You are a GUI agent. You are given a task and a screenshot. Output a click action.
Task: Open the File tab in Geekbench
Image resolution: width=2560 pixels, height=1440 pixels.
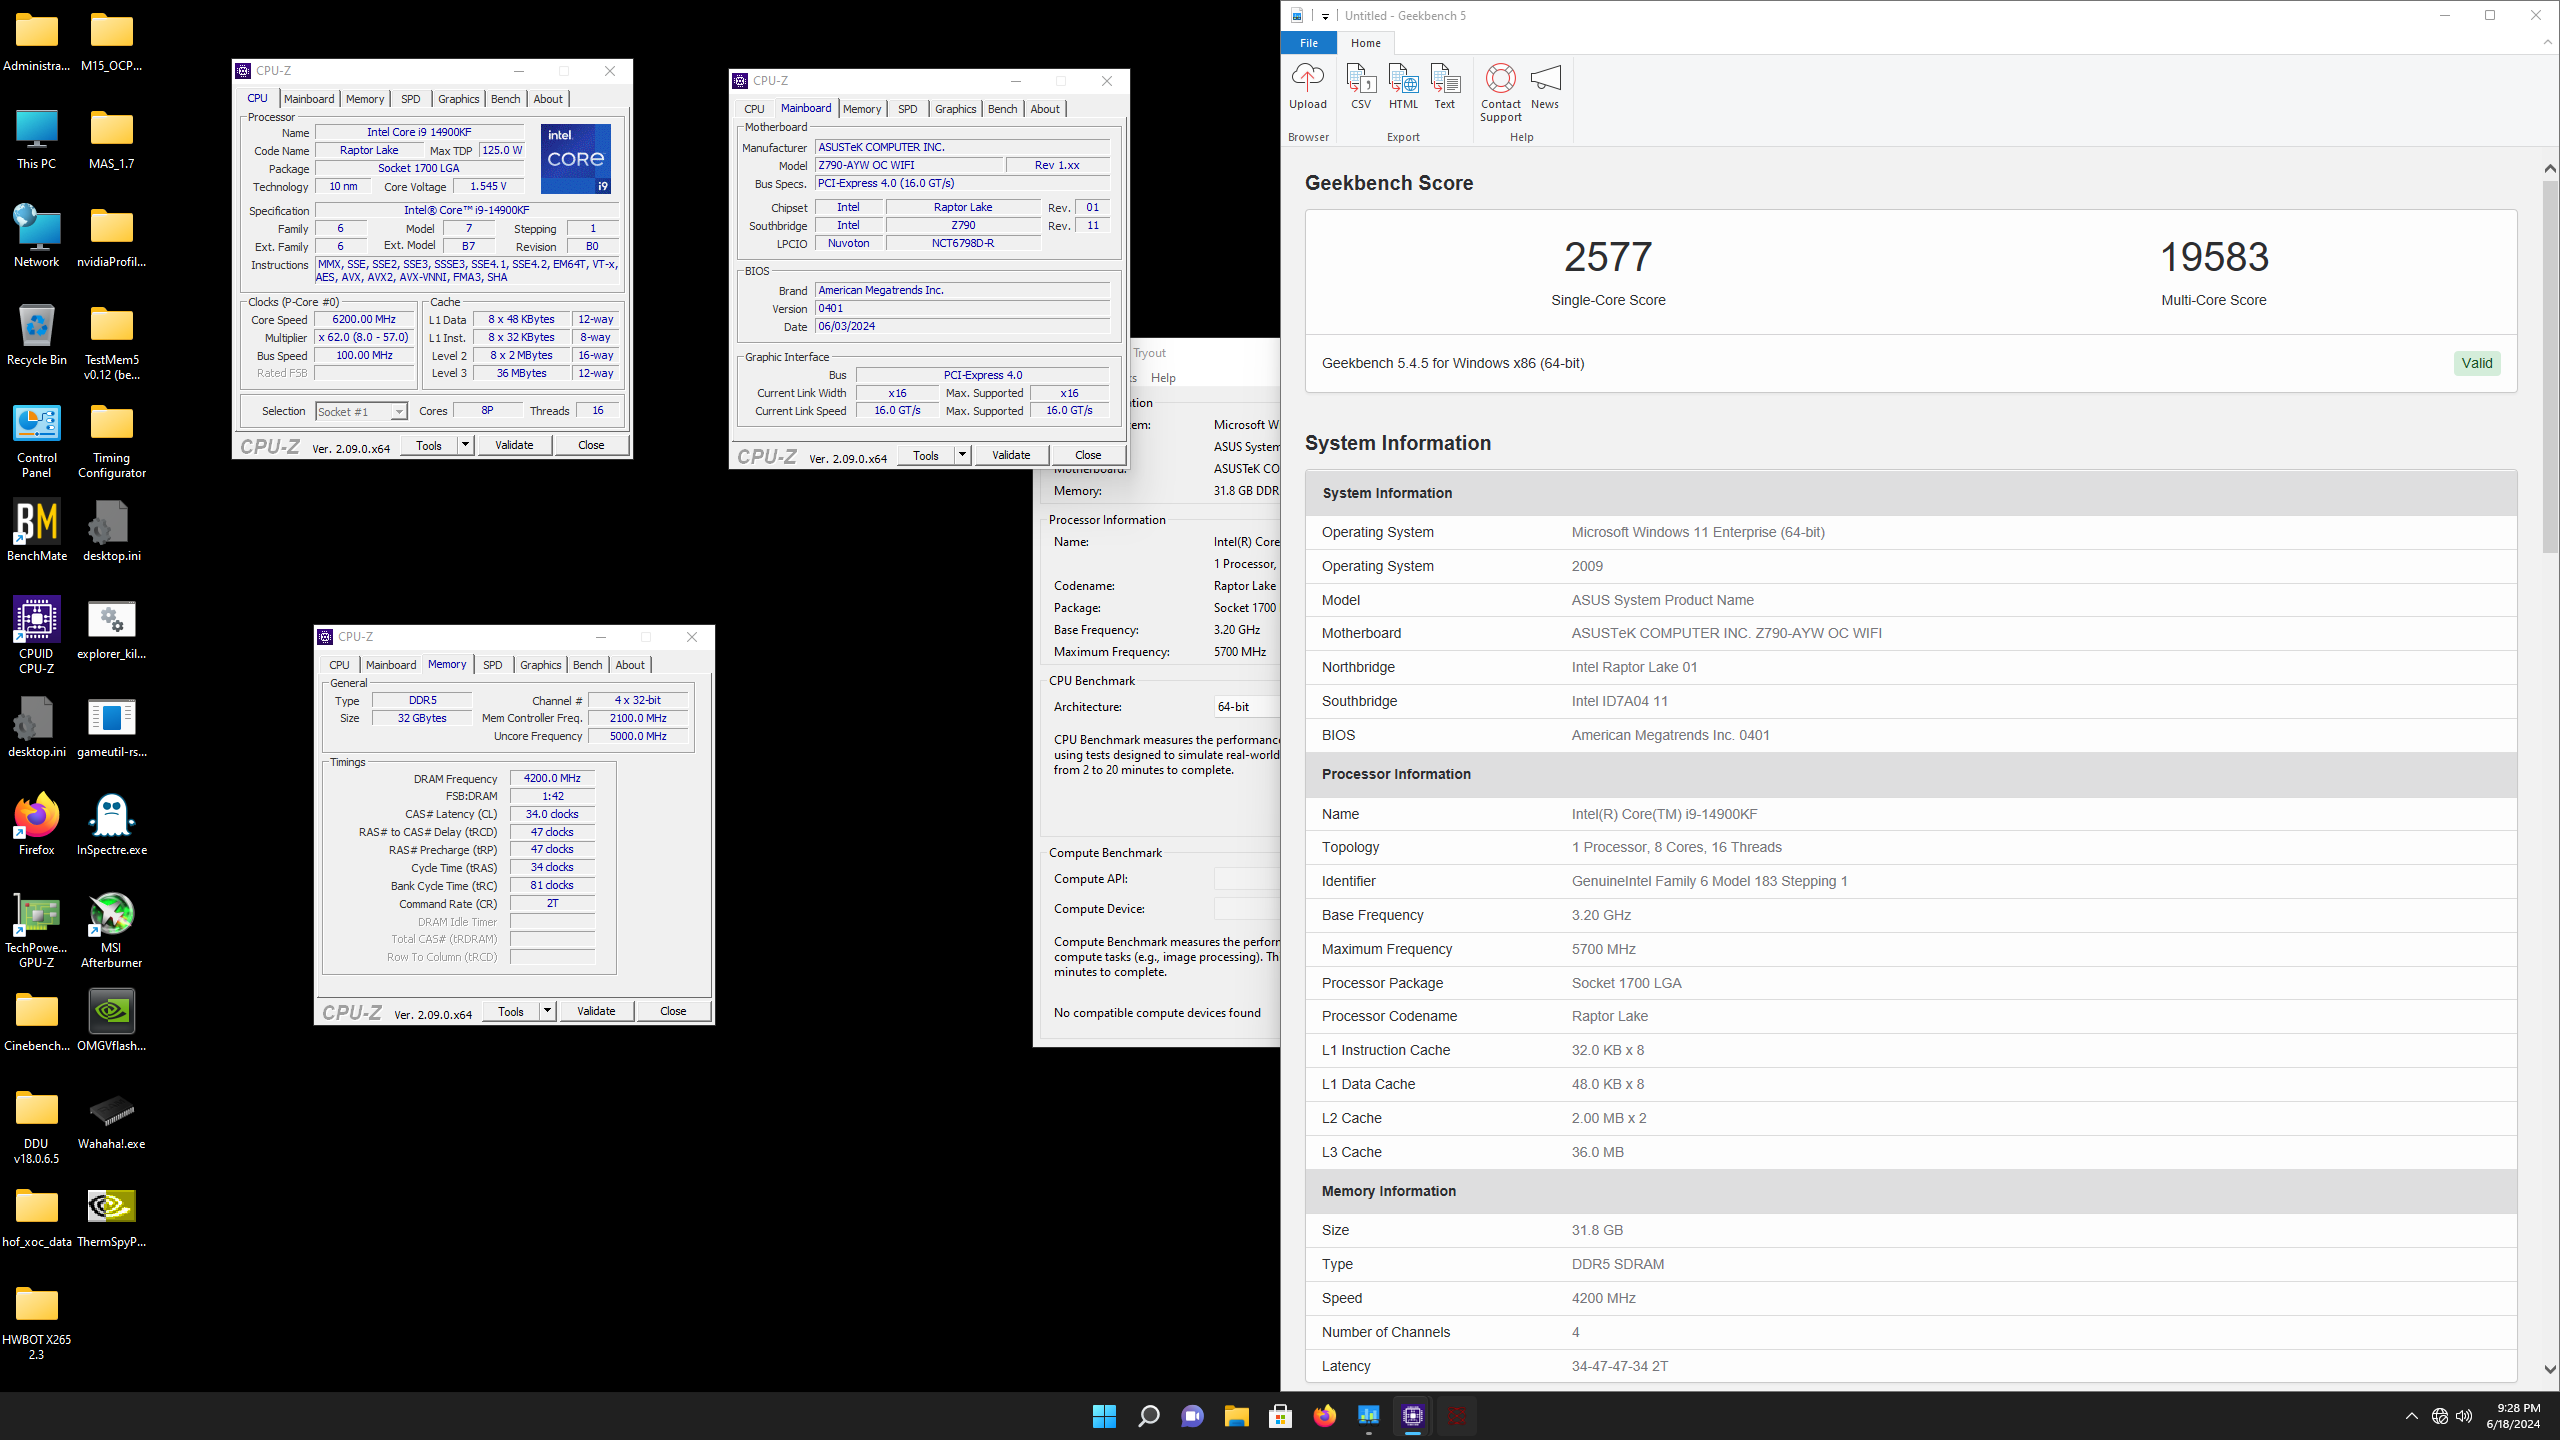click(x=1309, y=43)
